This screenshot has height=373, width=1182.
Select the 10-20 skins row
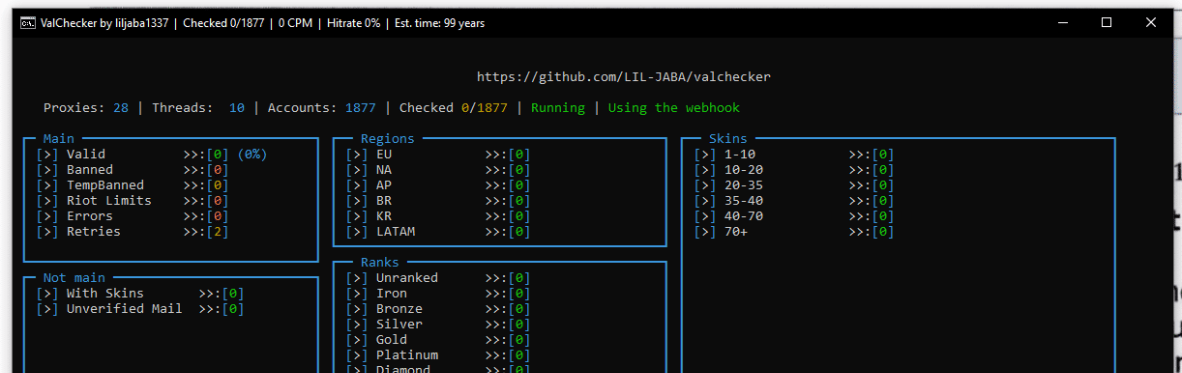point(794,170)
